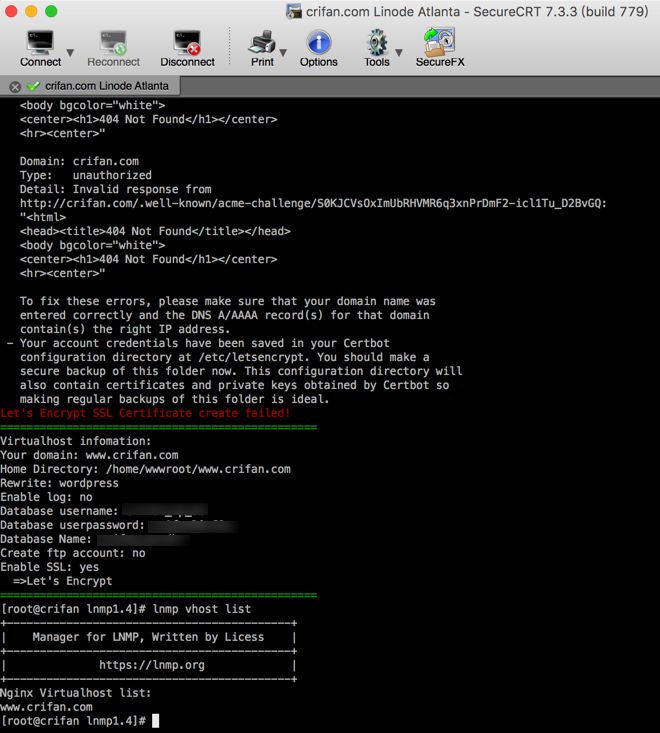The width and height of the screenshot is (660, 733).
Task: Click 'Rewrite: wordpress' line
Action: point(59,483)
